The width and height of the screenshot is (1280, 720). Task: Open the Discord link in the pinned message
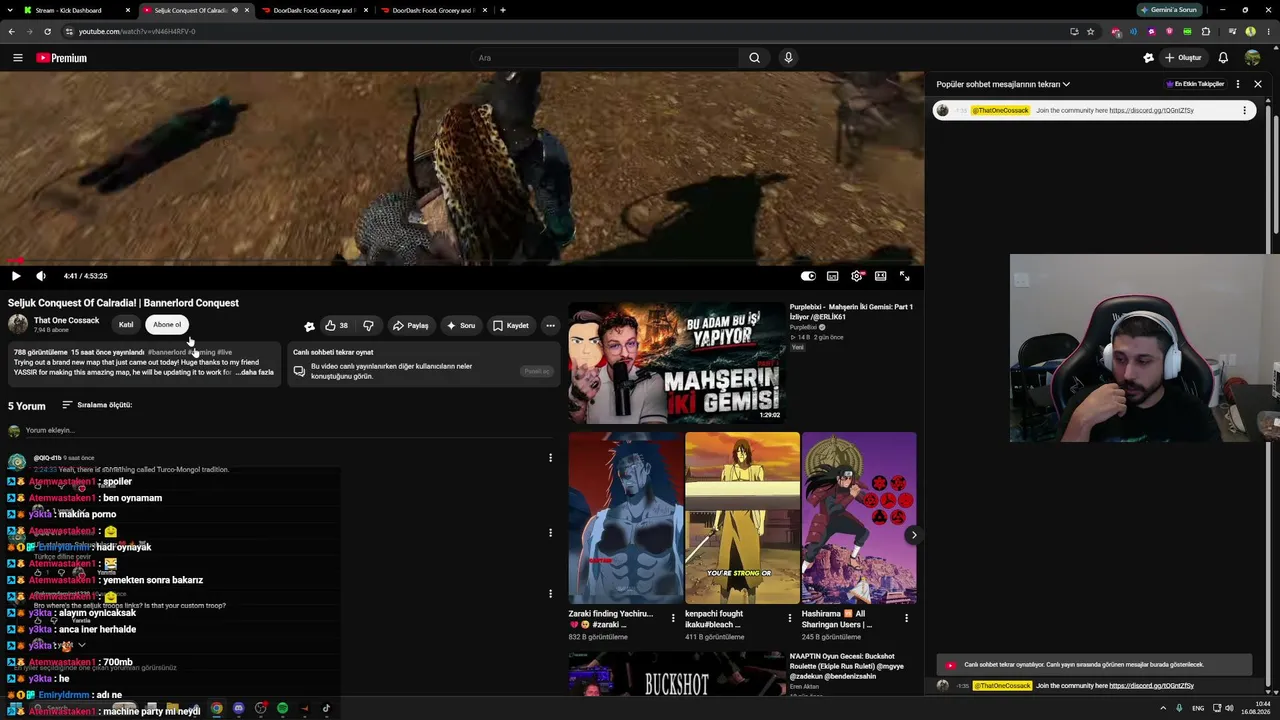coord(1151,110)
